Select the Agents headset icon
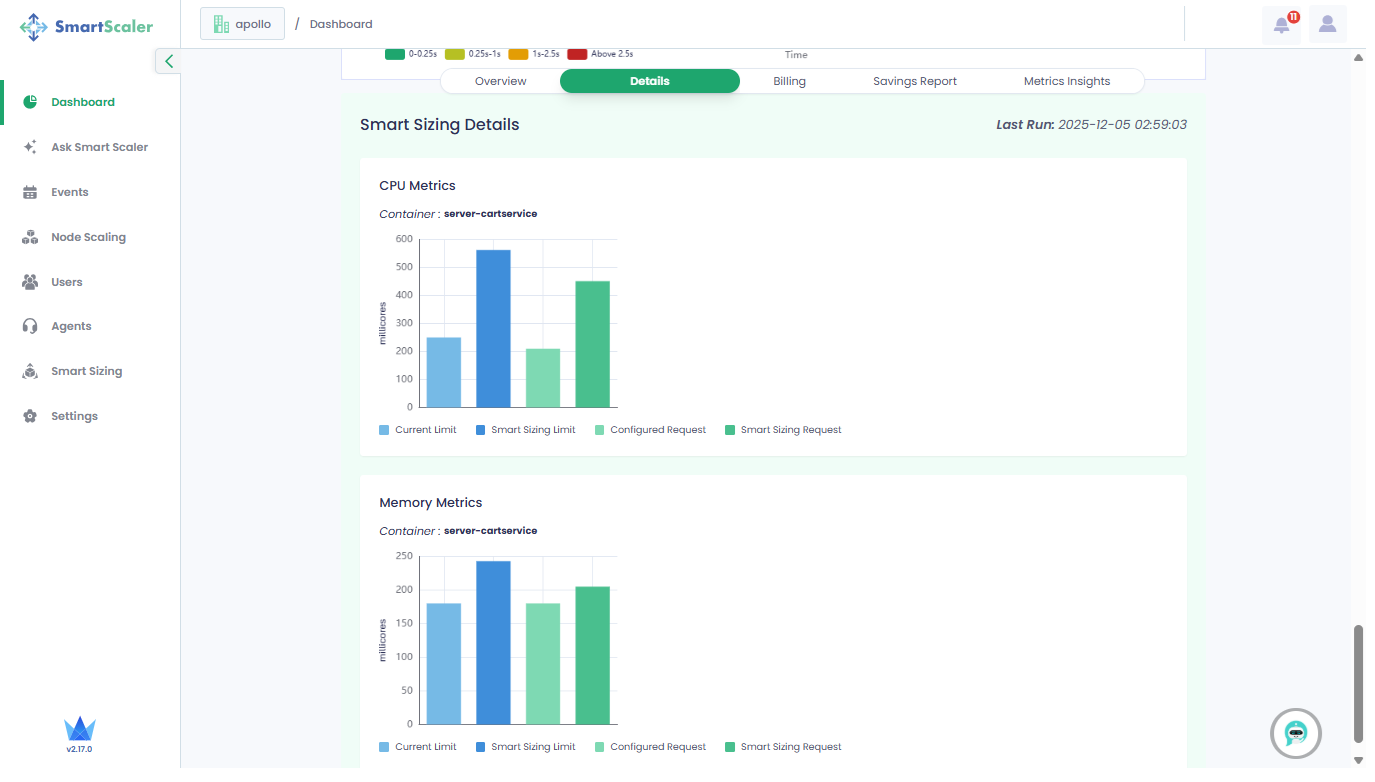The width and height of the screenshot is (1375, 782). pos(30,326)
